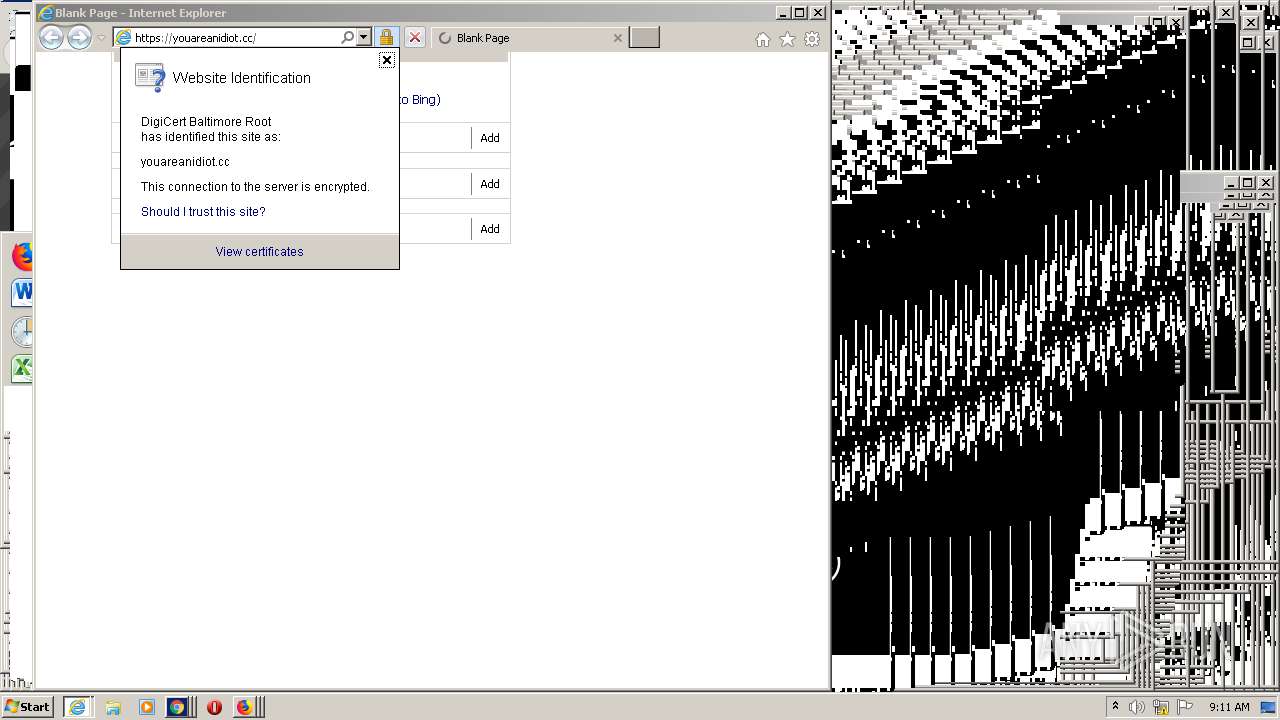This screenshot has width=1280, height=720.
Task: Open the volume speaker tray icon
Action: coord(1138,707)
